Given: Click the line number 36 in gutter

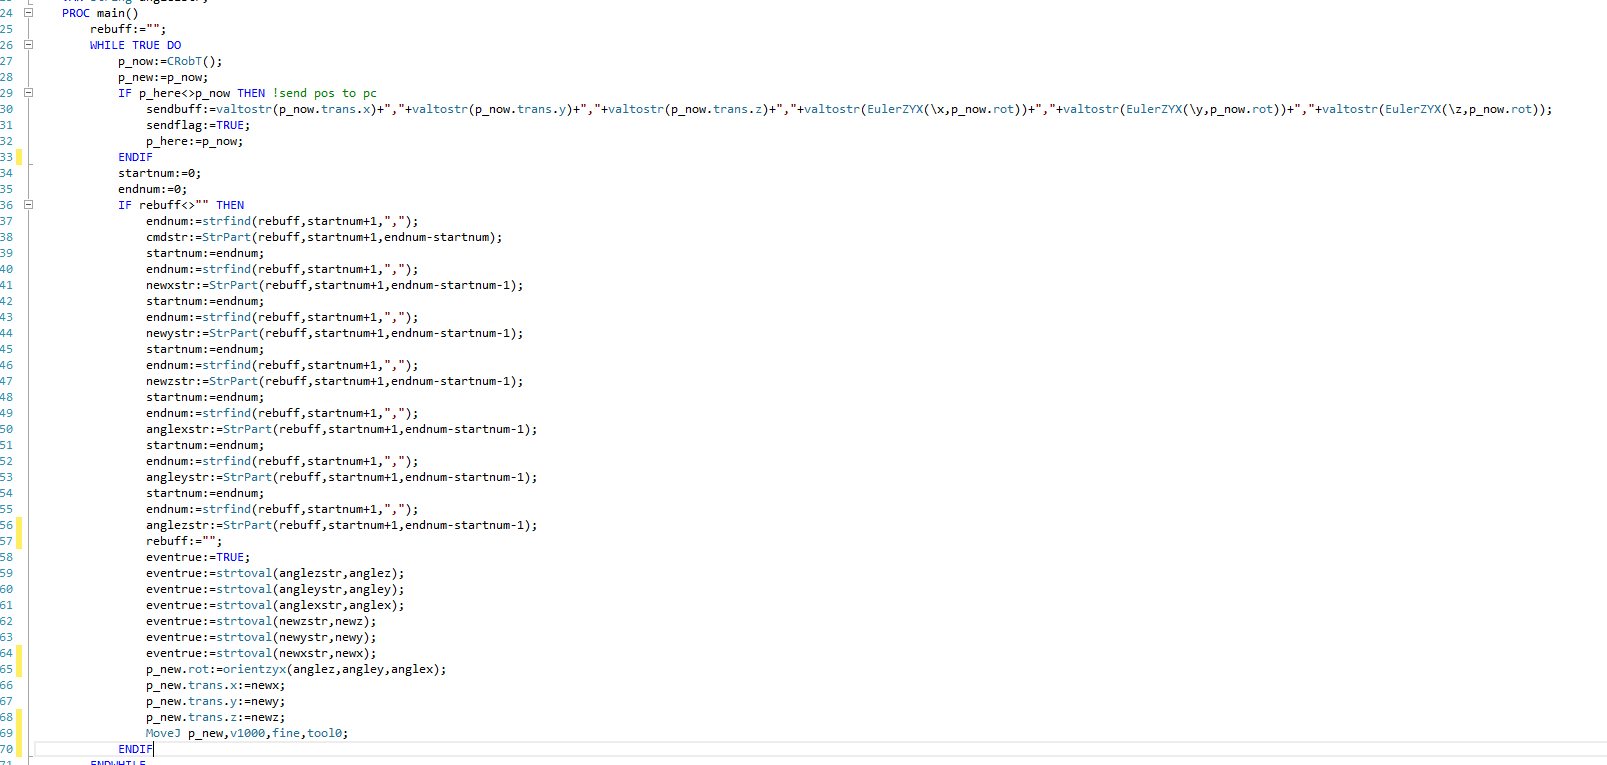Looking at the screenshot, I should (6, 205).
